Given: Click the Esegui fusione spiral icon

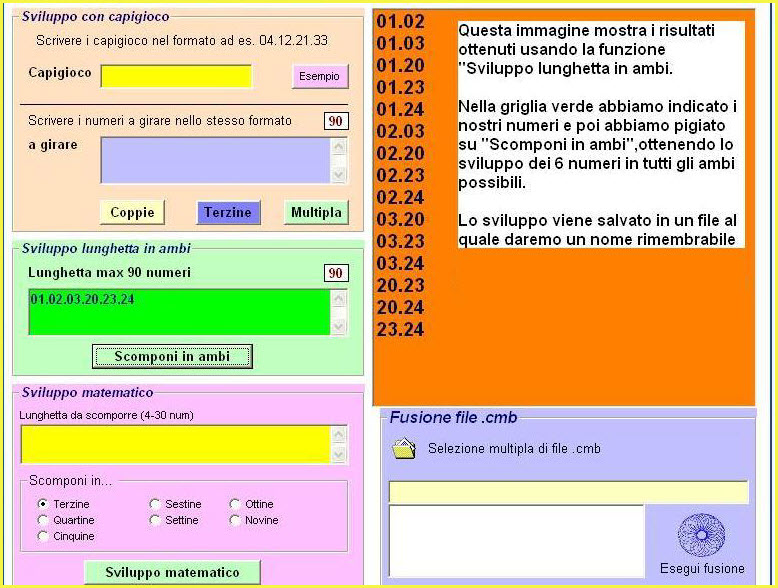Looking at the screenshot, I should tap(701, 535).
